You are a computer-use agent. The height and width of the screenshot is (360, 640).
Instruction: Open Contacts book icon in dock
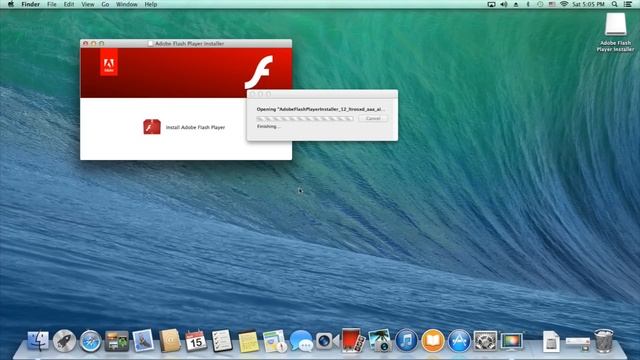point(169,340)
